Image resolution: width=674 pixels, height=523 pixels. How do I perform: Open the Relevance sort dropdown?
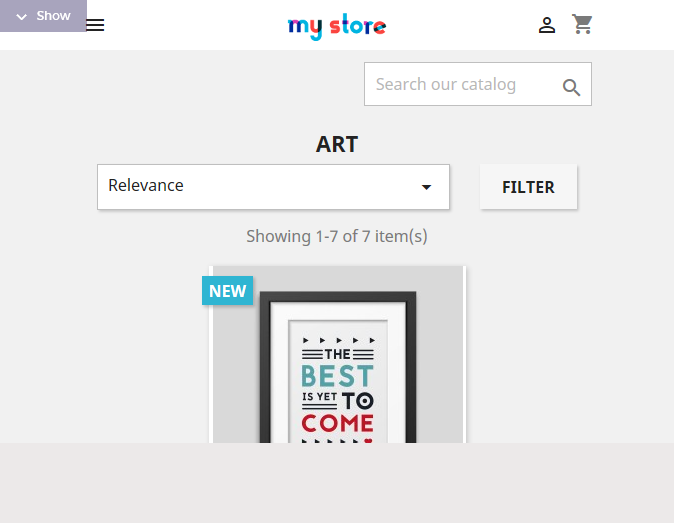(273, 187)
